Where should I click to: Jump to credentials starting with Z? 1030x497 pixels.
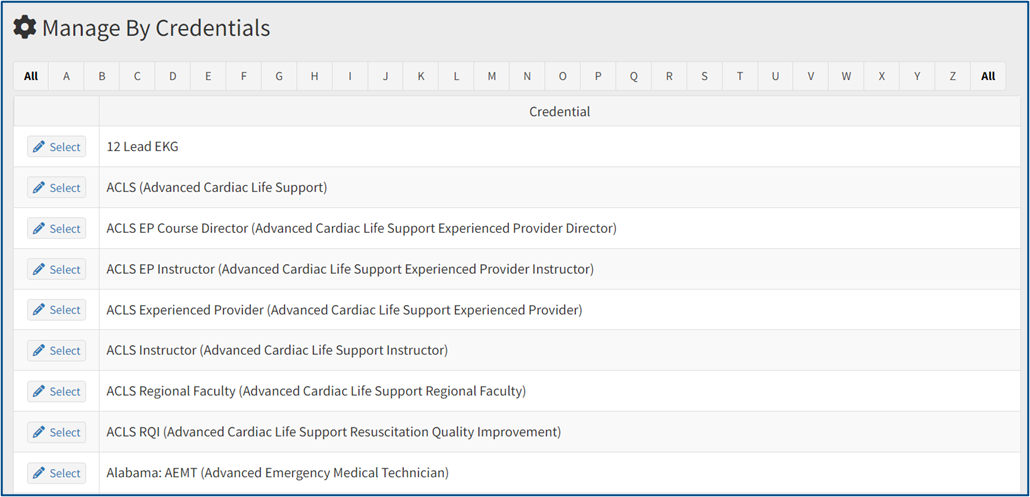pos(952,76)
